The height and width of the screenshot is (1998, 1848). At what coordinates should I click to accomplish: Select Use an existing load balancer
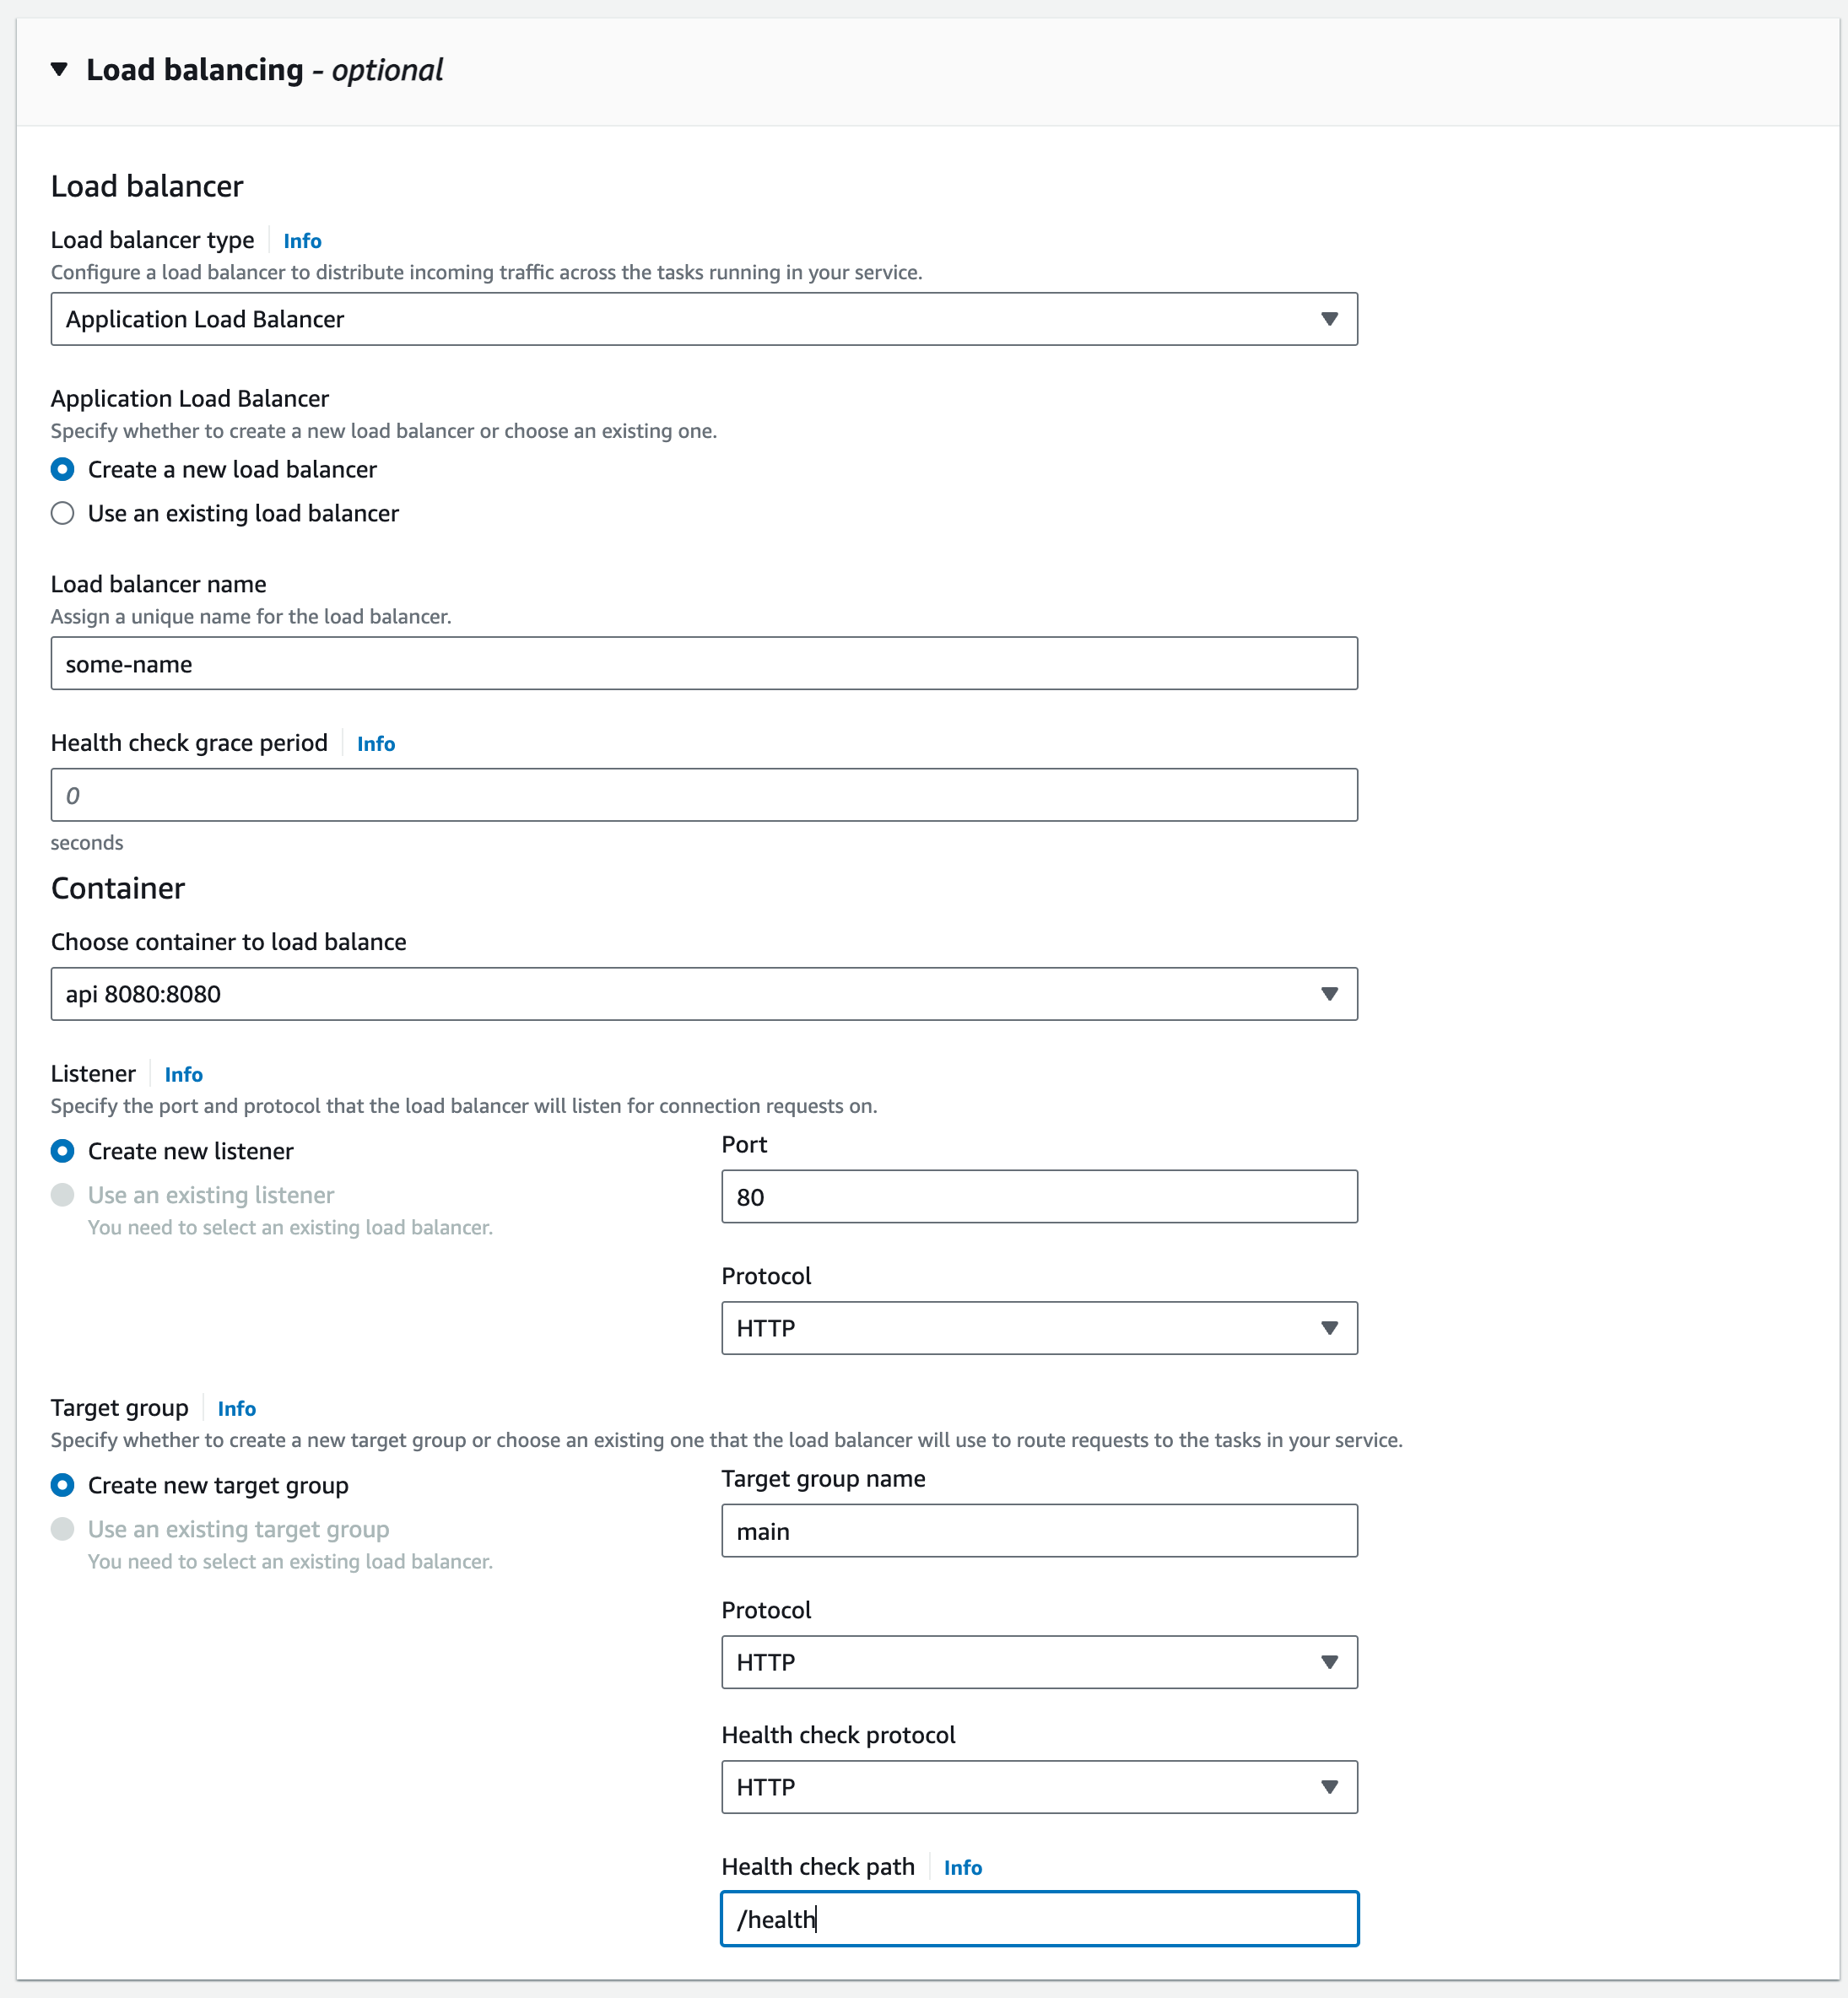[62, 513]
